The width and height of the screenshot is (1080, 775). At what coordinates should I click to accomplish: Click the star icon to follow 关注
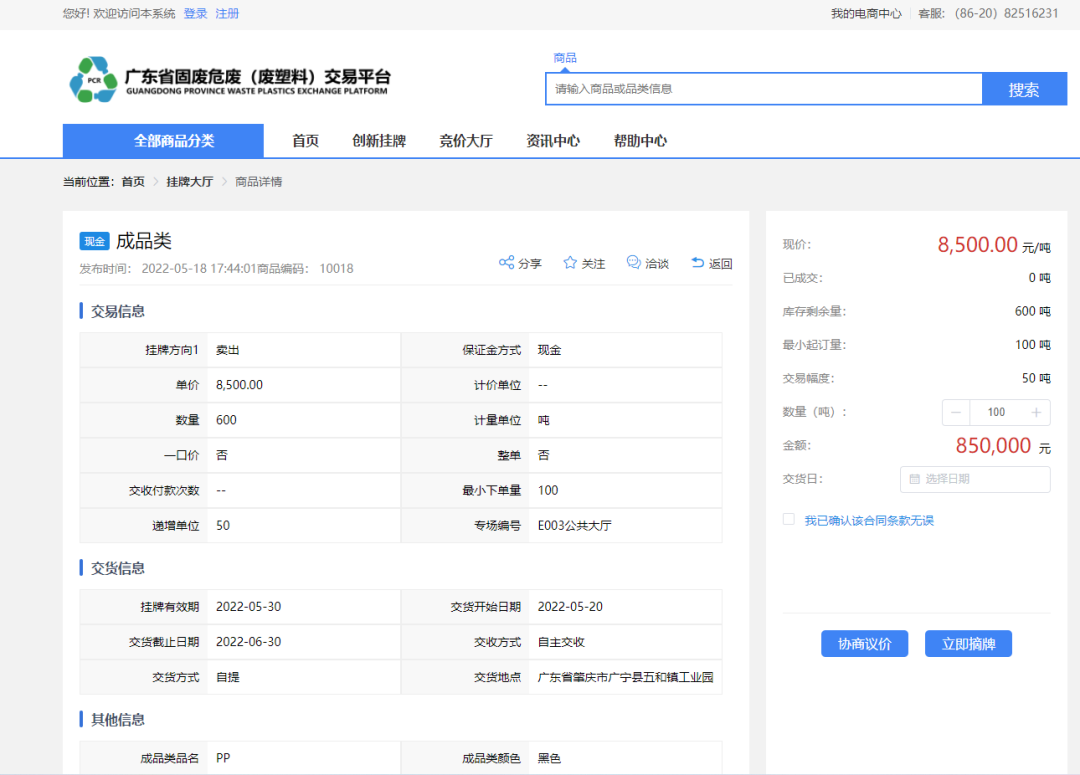click(x=570, y=262)
